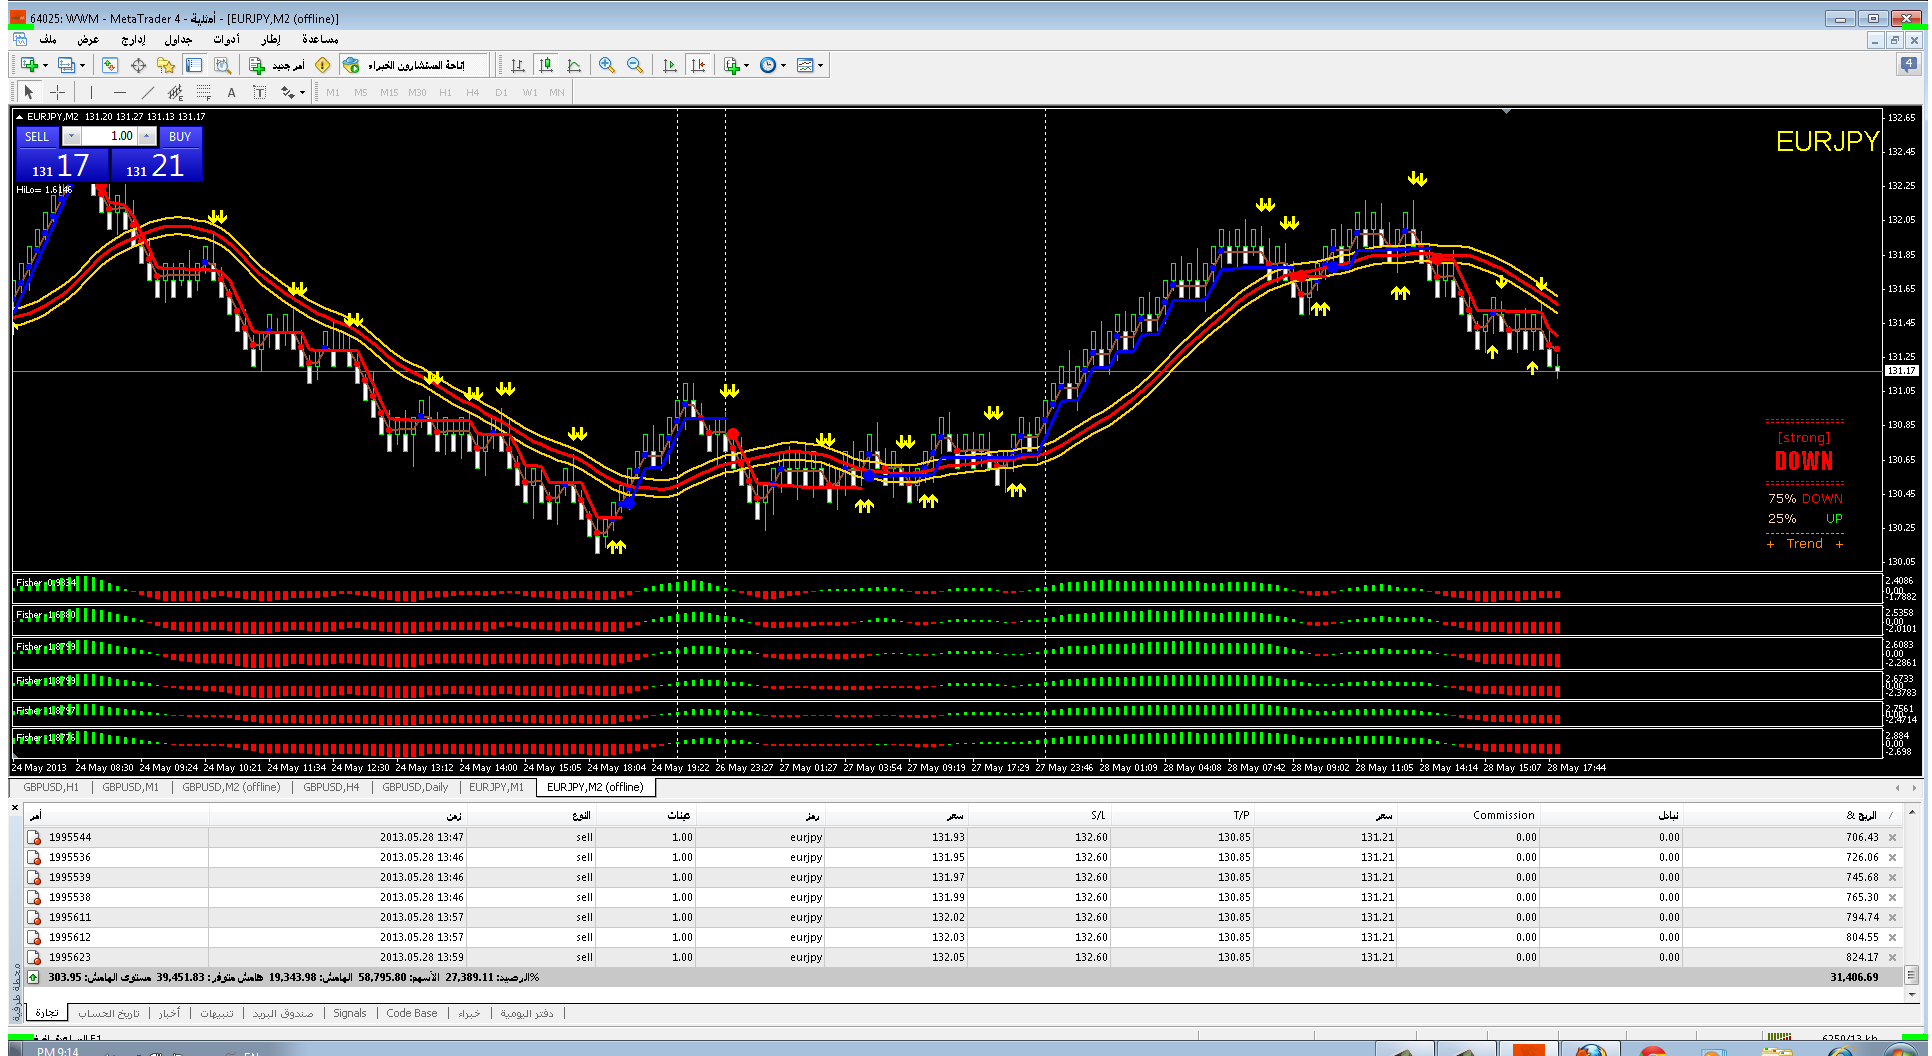Toggle chart auto scroll
Screen dimensions: 1932x1056
[670, 65]
